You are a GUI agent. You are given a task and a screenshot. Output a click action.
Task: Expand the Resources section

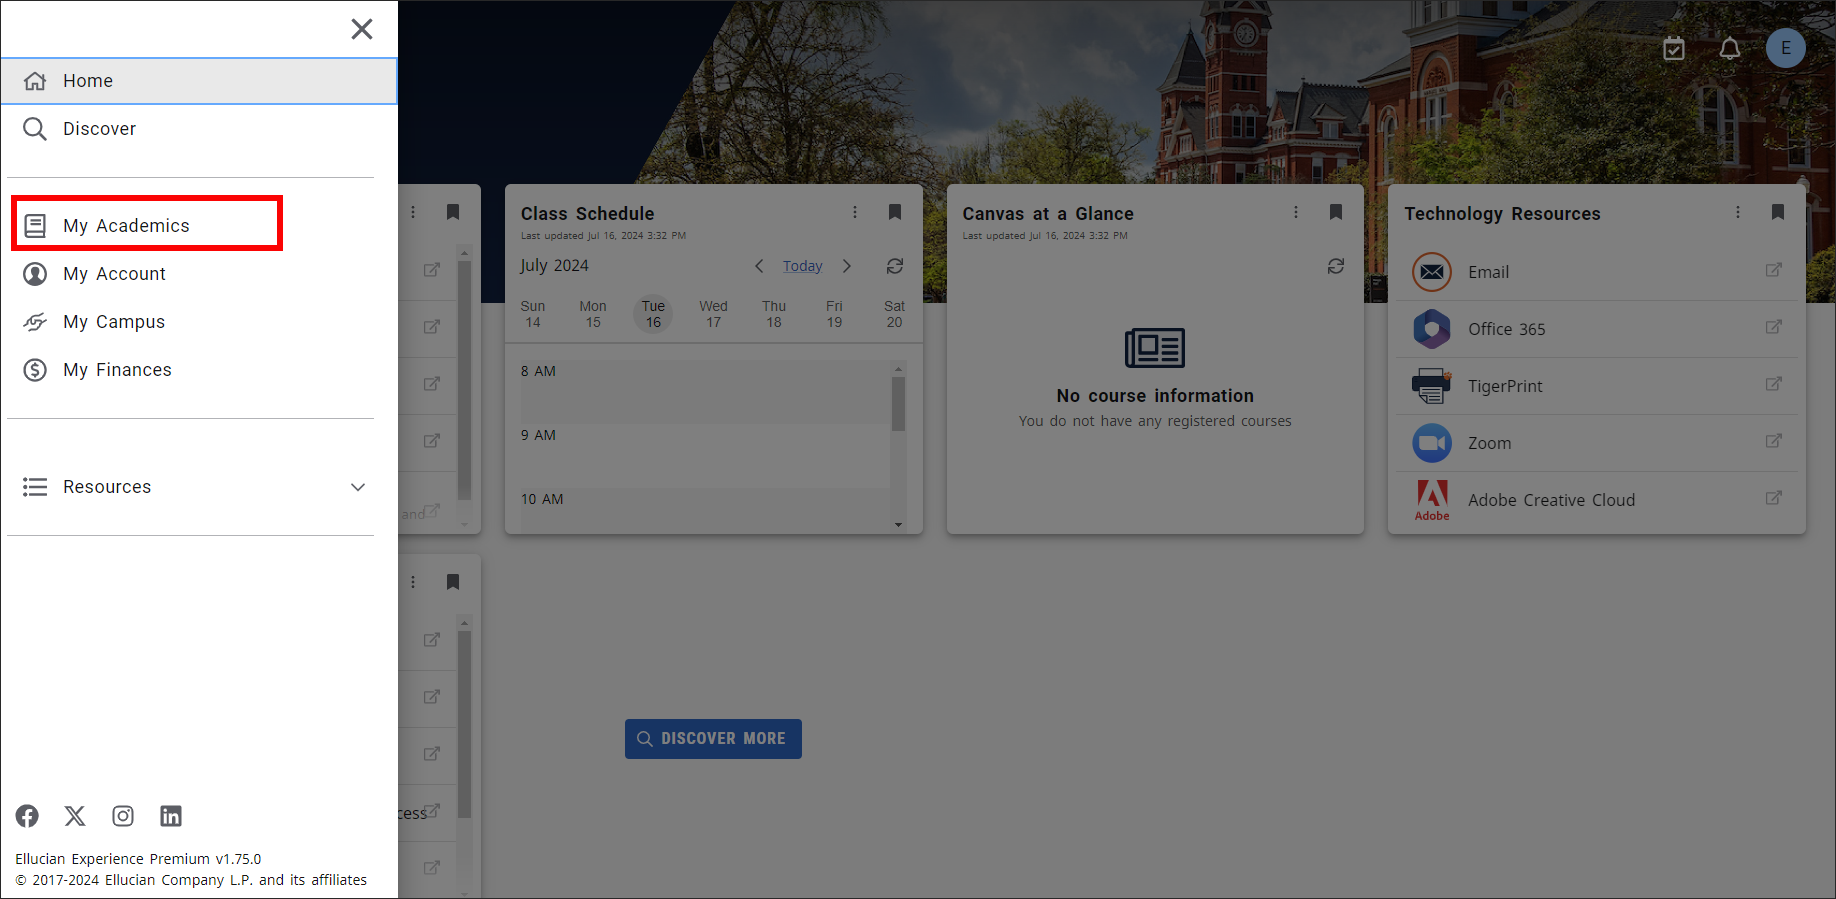pos(357,487)
